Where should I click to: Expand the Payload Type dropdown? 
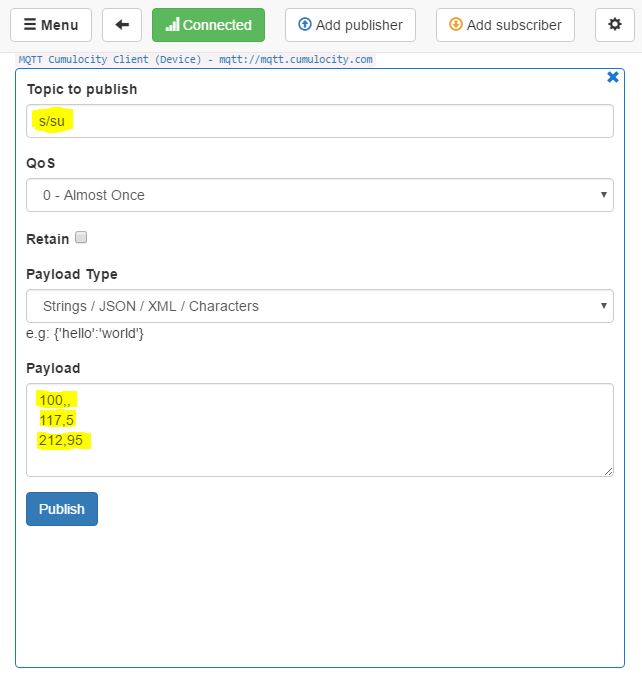(x=320, y=306)
